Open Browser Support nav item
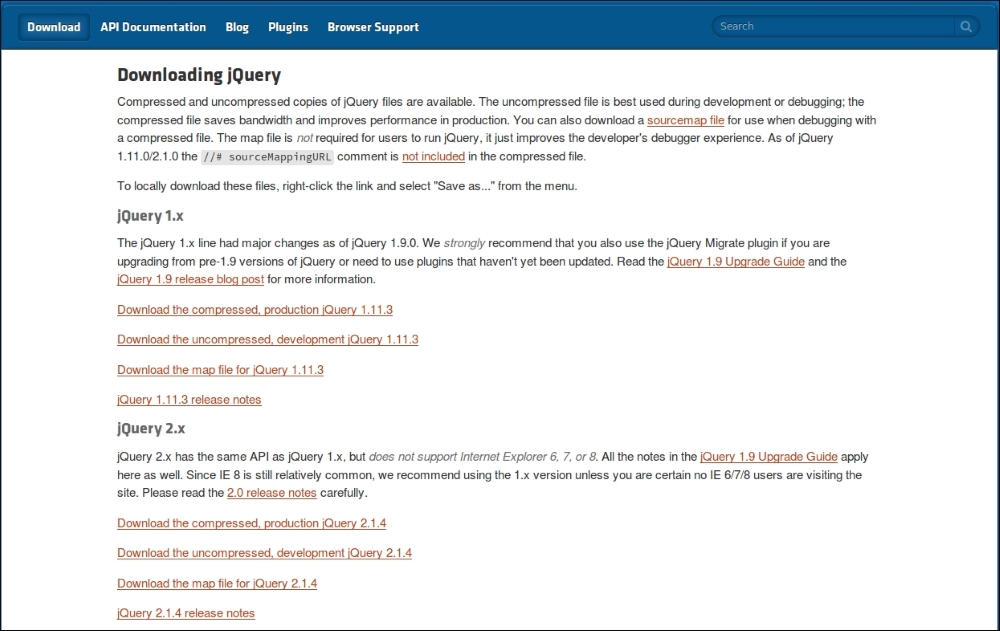Image resolution: width=1000 pixels, height=631 pixels. coord(373,27)
